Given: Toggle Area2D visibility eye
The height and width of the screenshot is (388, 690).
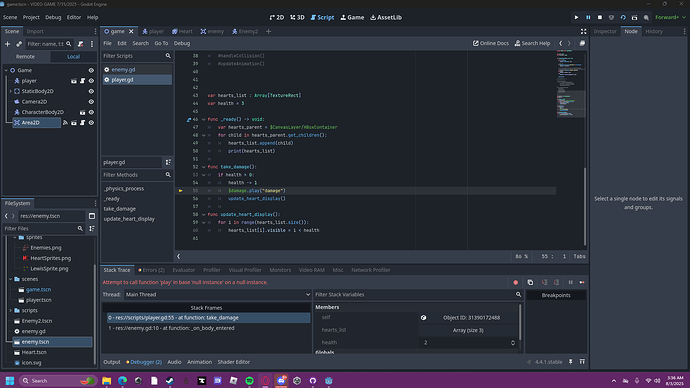Looking at the screenshot, I should (x=91, y=123).
